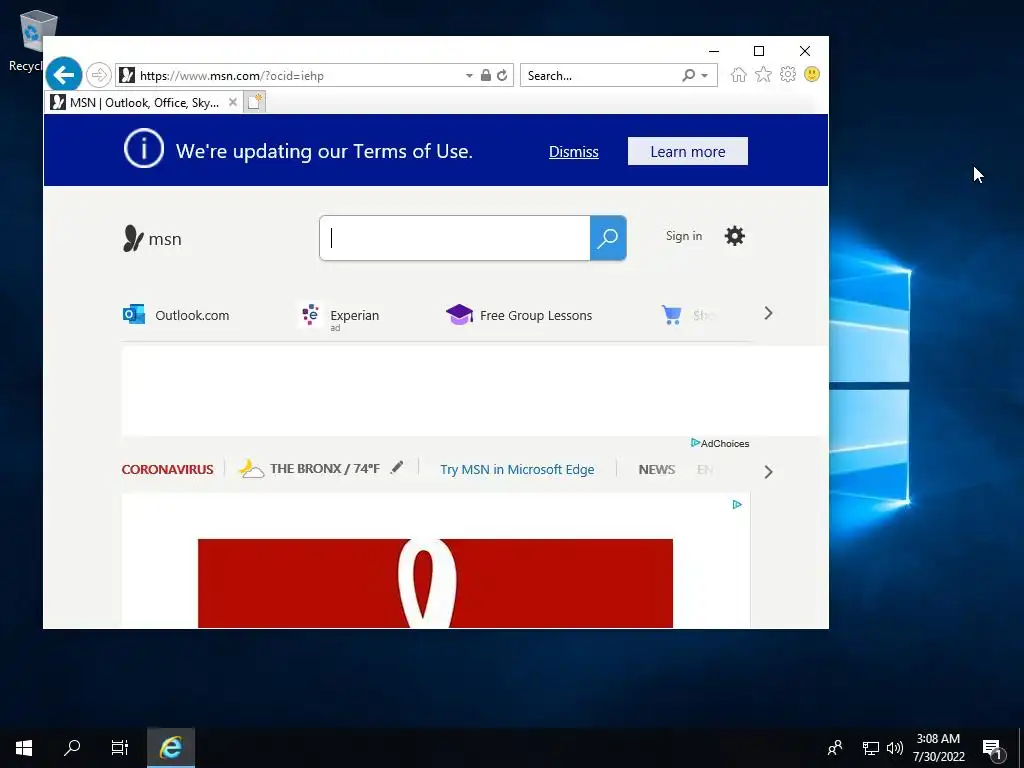1024x768 pixels.
Task: Open the Outlook.com icon shortcut
Action: pyautogui.click(x=134, y=314)
